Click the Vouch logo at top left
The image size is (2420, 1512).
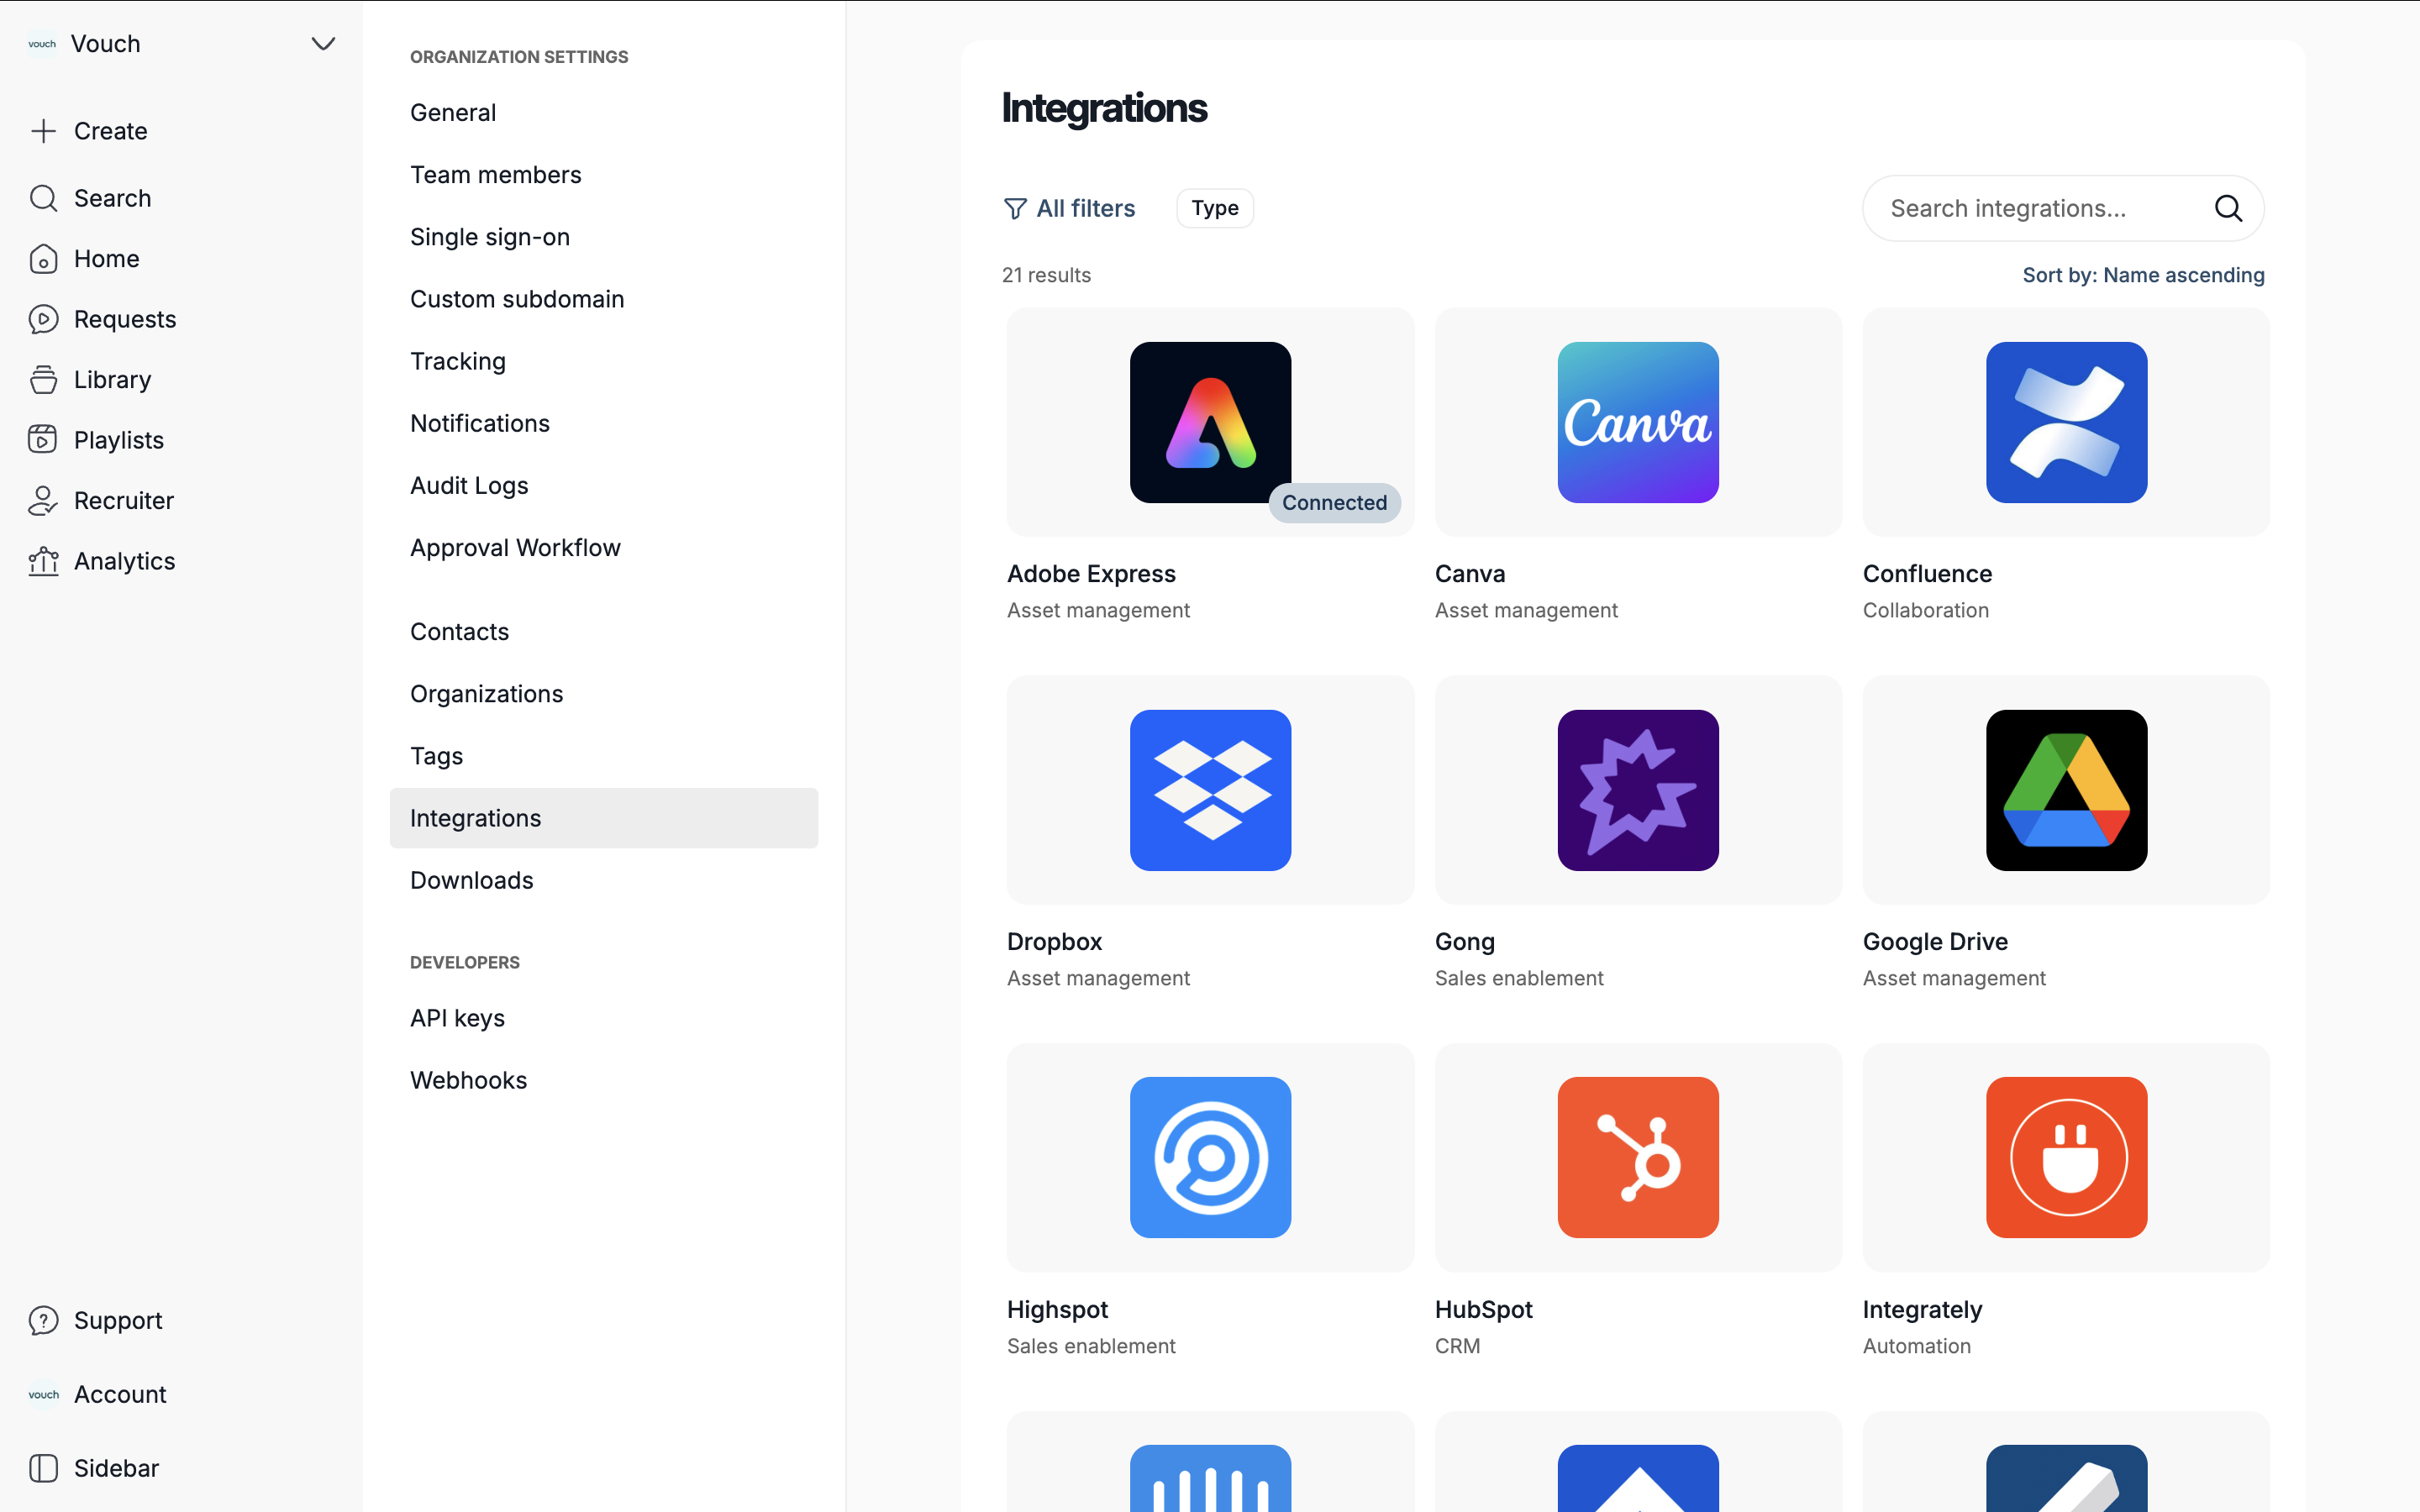42,44
